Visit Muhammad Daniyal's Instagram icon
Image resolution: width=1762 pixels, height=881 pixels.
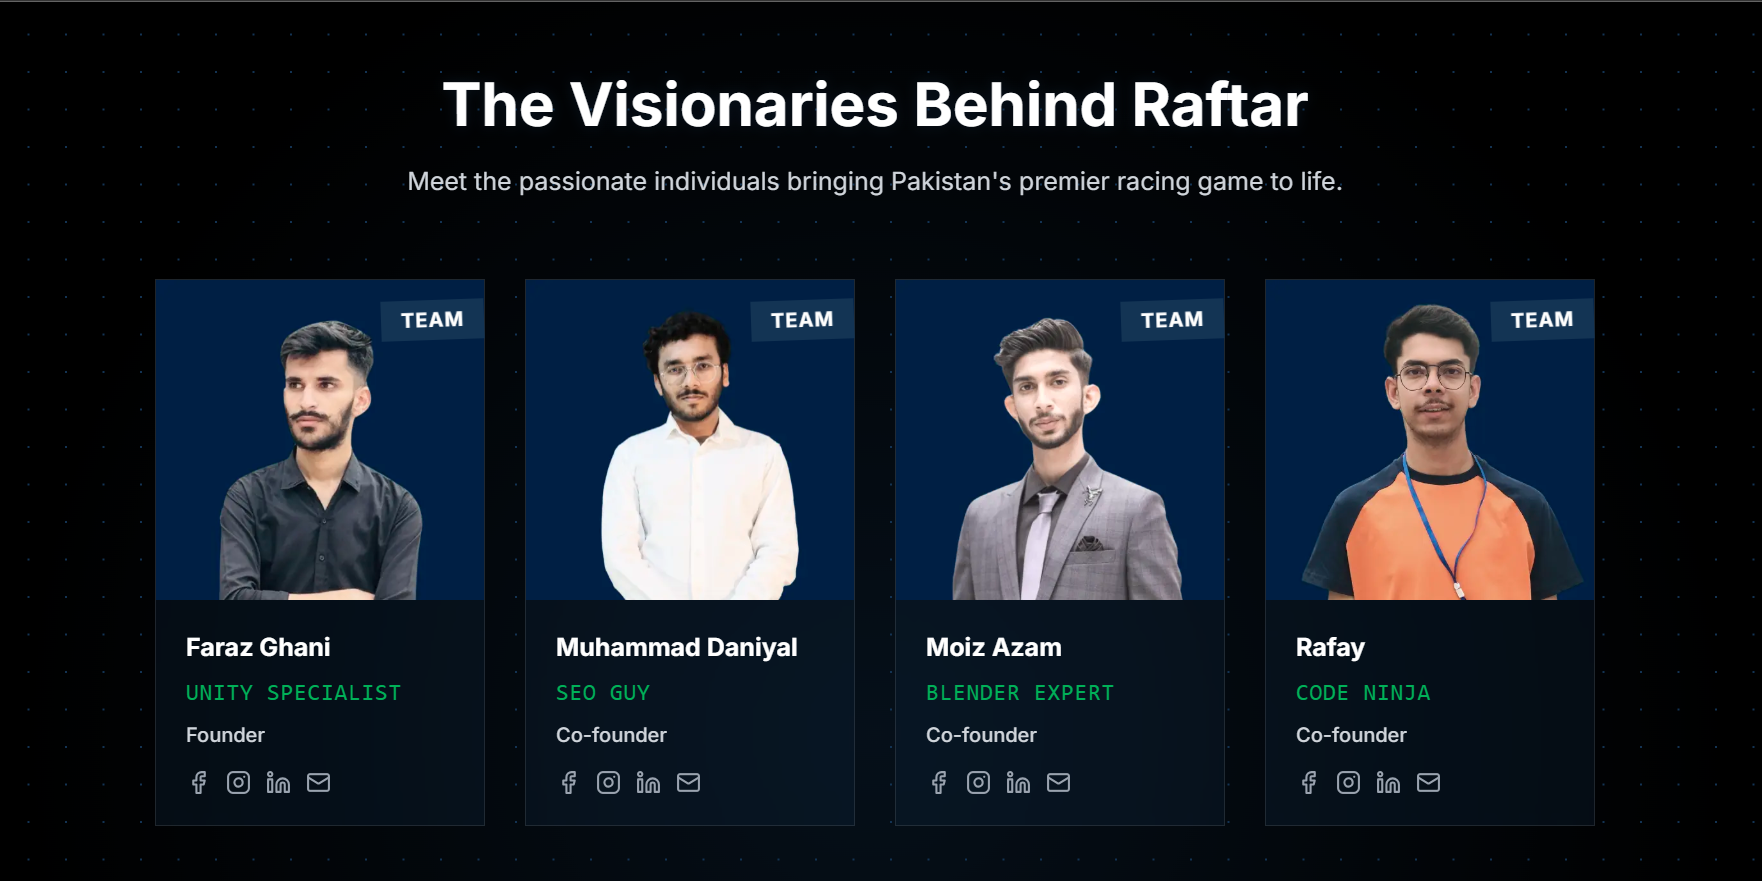[x=608, y=783]
